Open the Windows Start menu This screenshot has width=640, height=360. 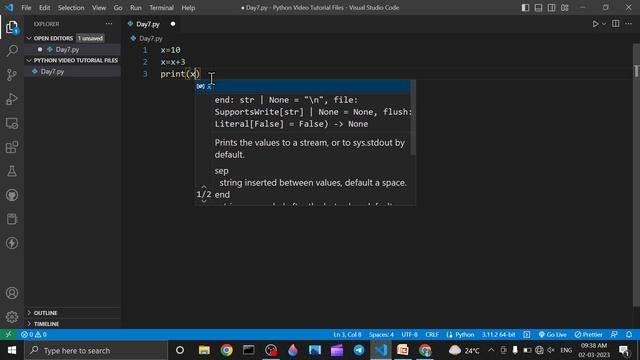[x=12, y=350]
